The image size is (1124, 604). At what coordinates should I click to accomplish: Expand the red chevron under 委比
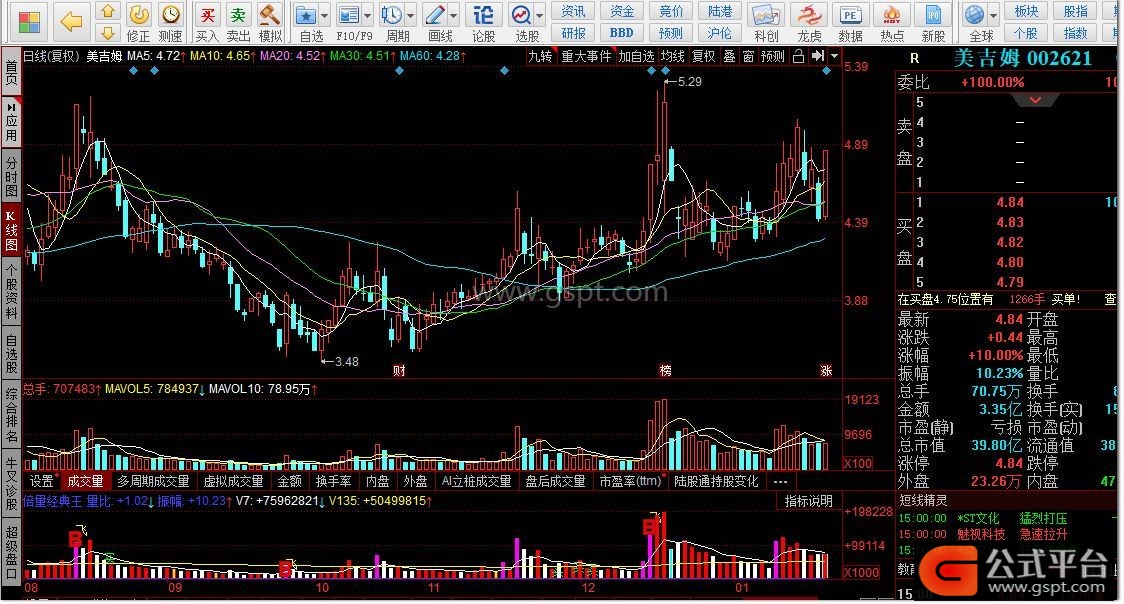point(1036,100)
